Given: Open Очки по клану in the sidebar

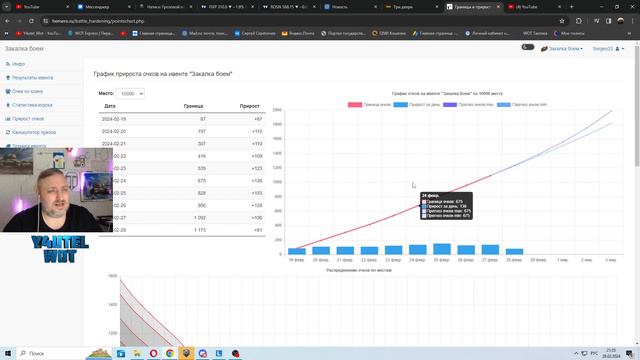Looking at the screenshot, I should 24,91.
